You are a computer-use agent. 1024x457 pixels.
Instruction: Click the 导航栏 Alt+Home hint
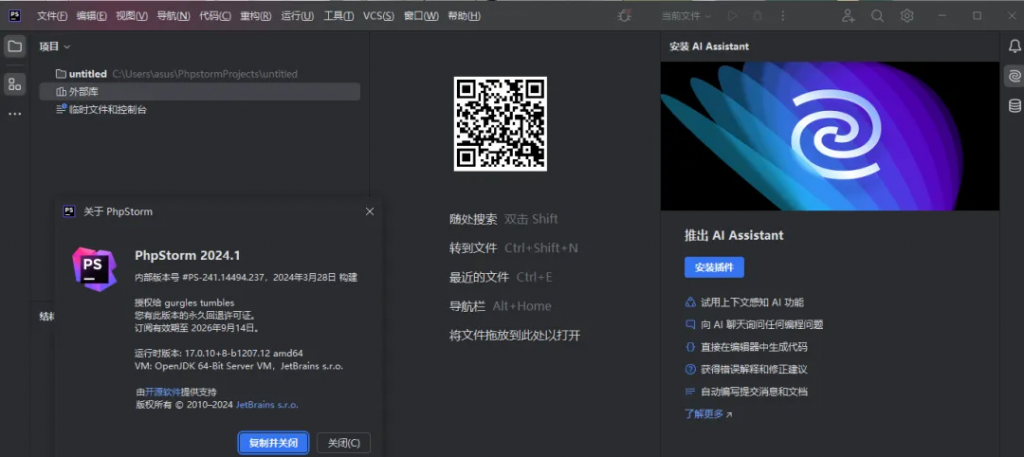coord(500,306)
